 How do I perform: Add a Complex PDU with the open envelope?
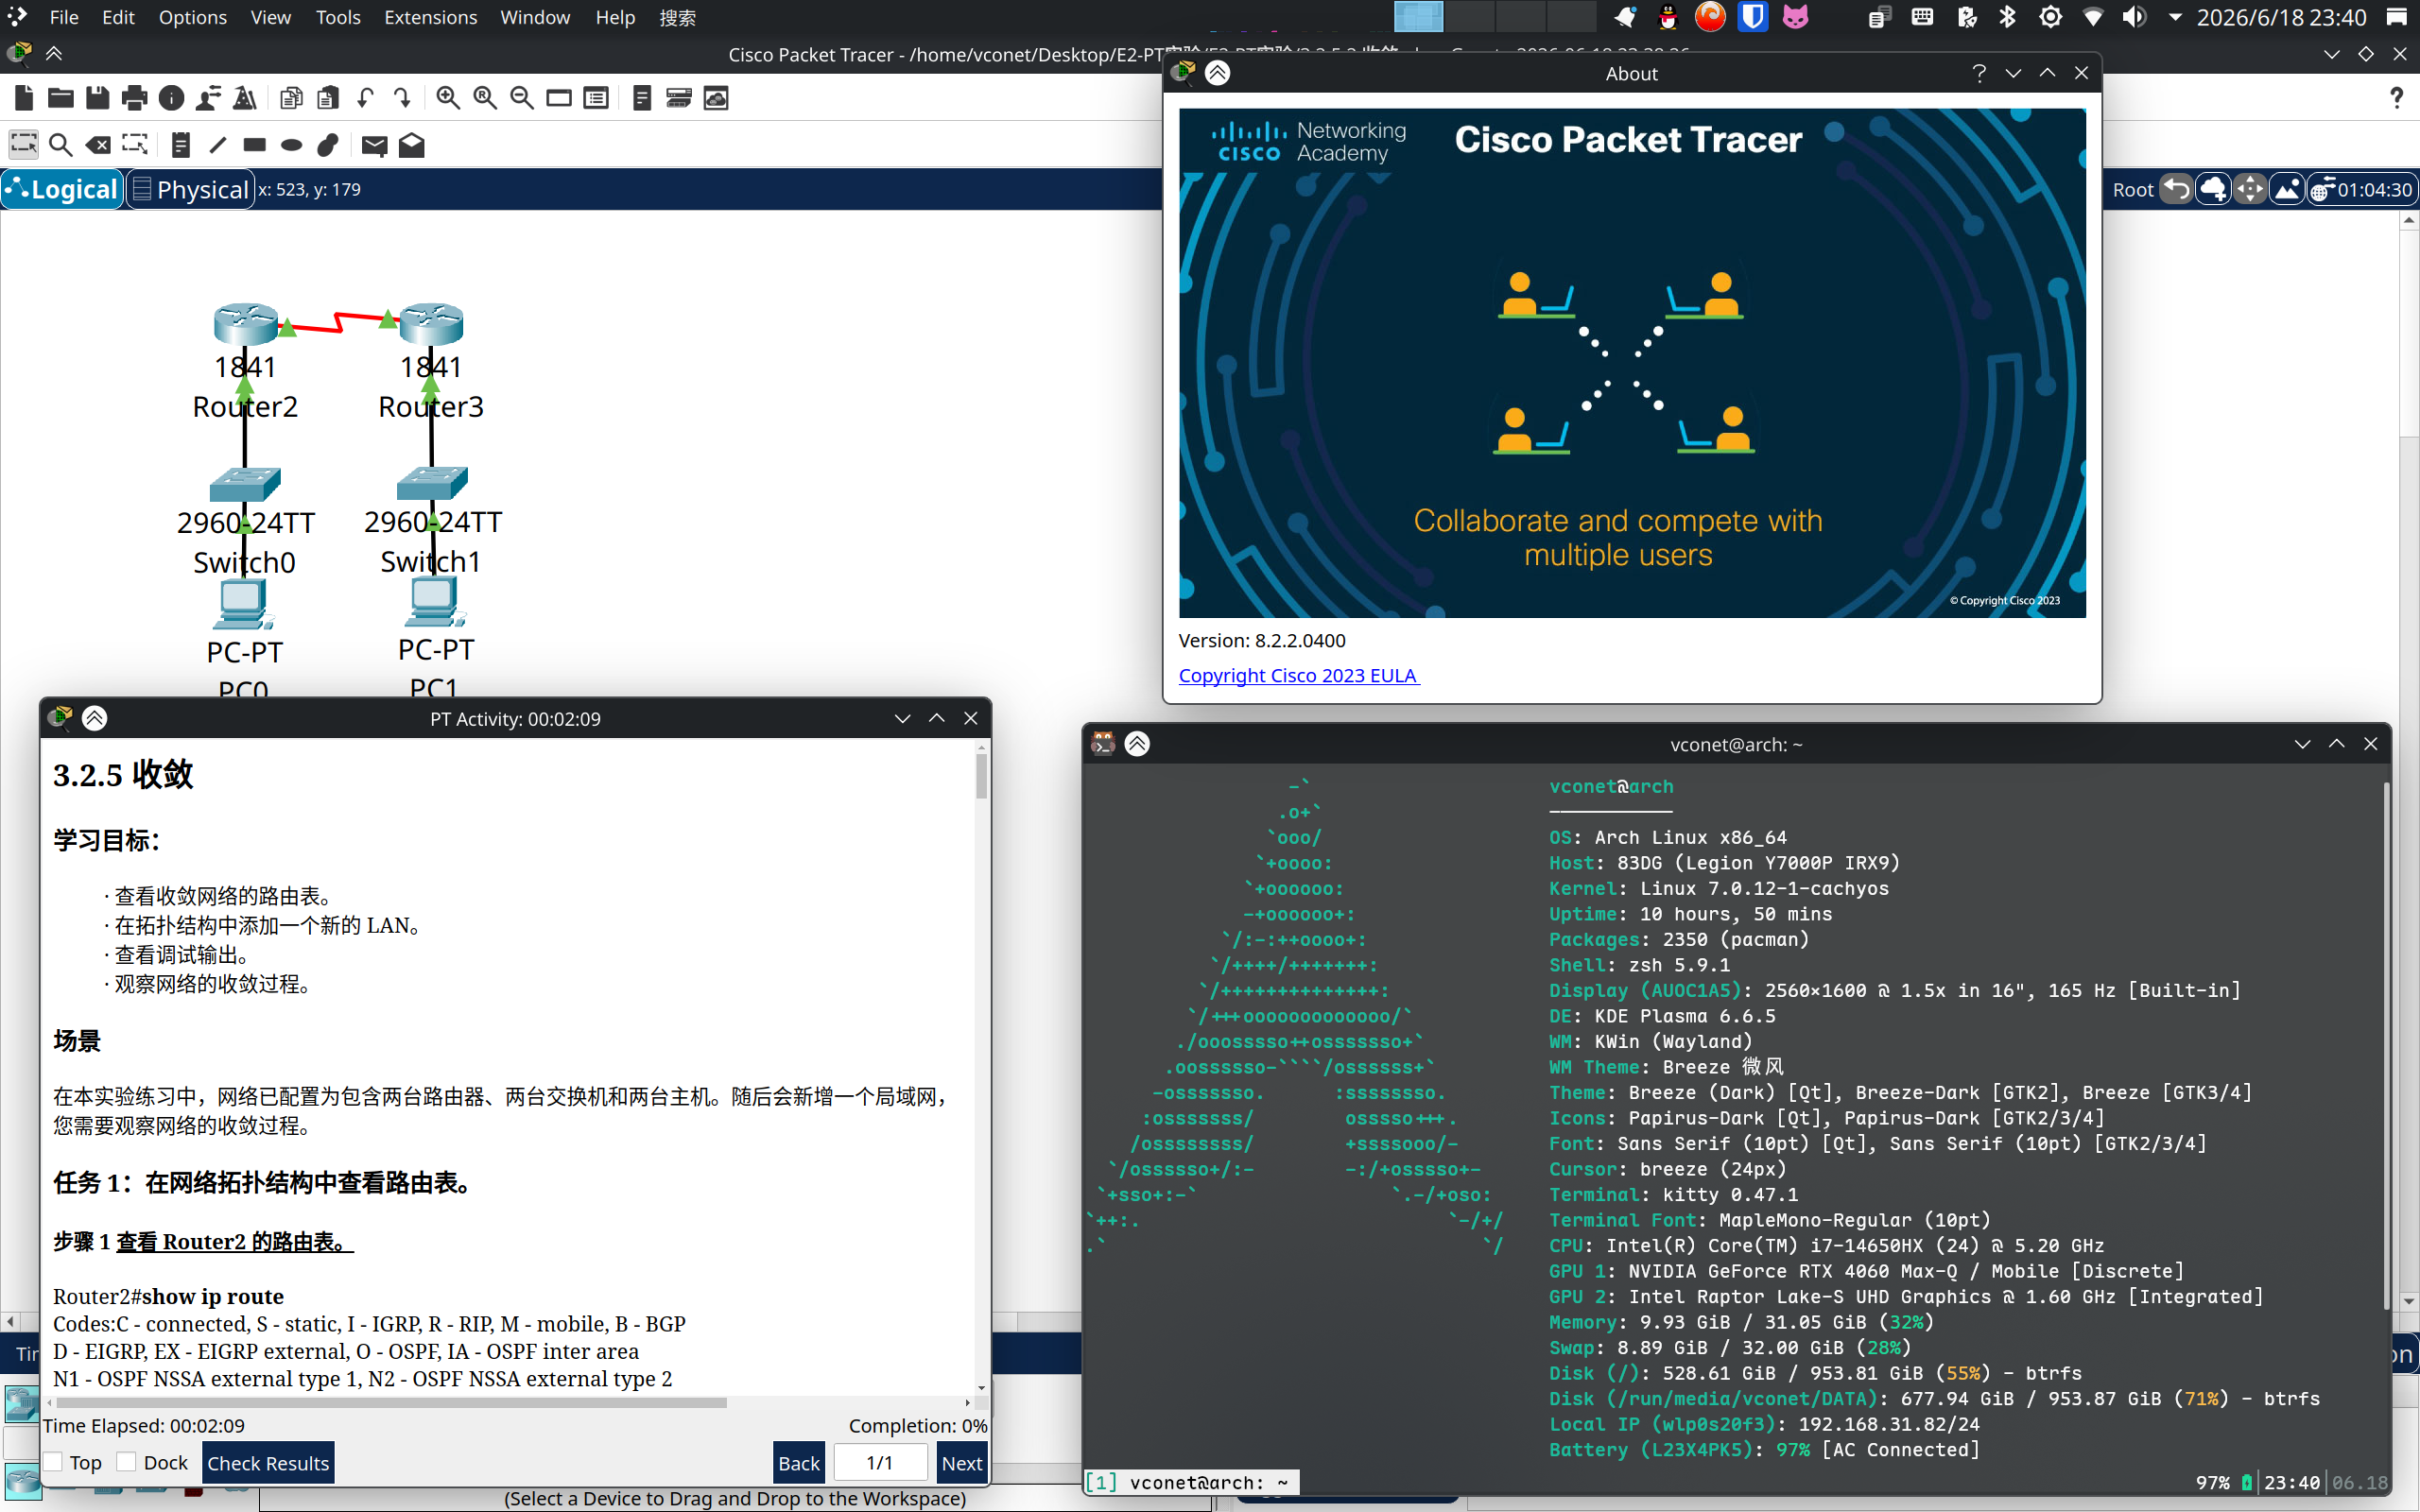coord(412,145)
